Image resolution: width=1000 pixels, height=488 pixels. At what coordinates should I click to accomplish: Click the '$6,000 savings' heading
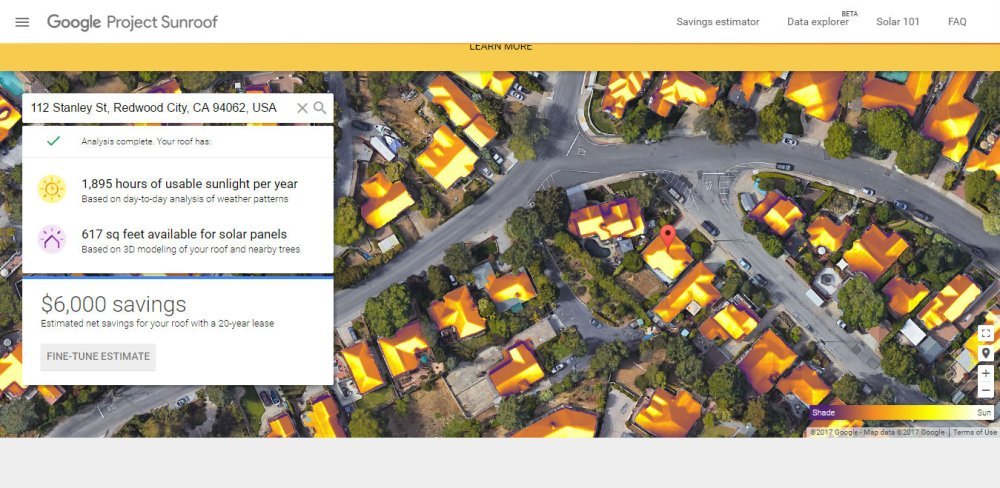(114, 304)
